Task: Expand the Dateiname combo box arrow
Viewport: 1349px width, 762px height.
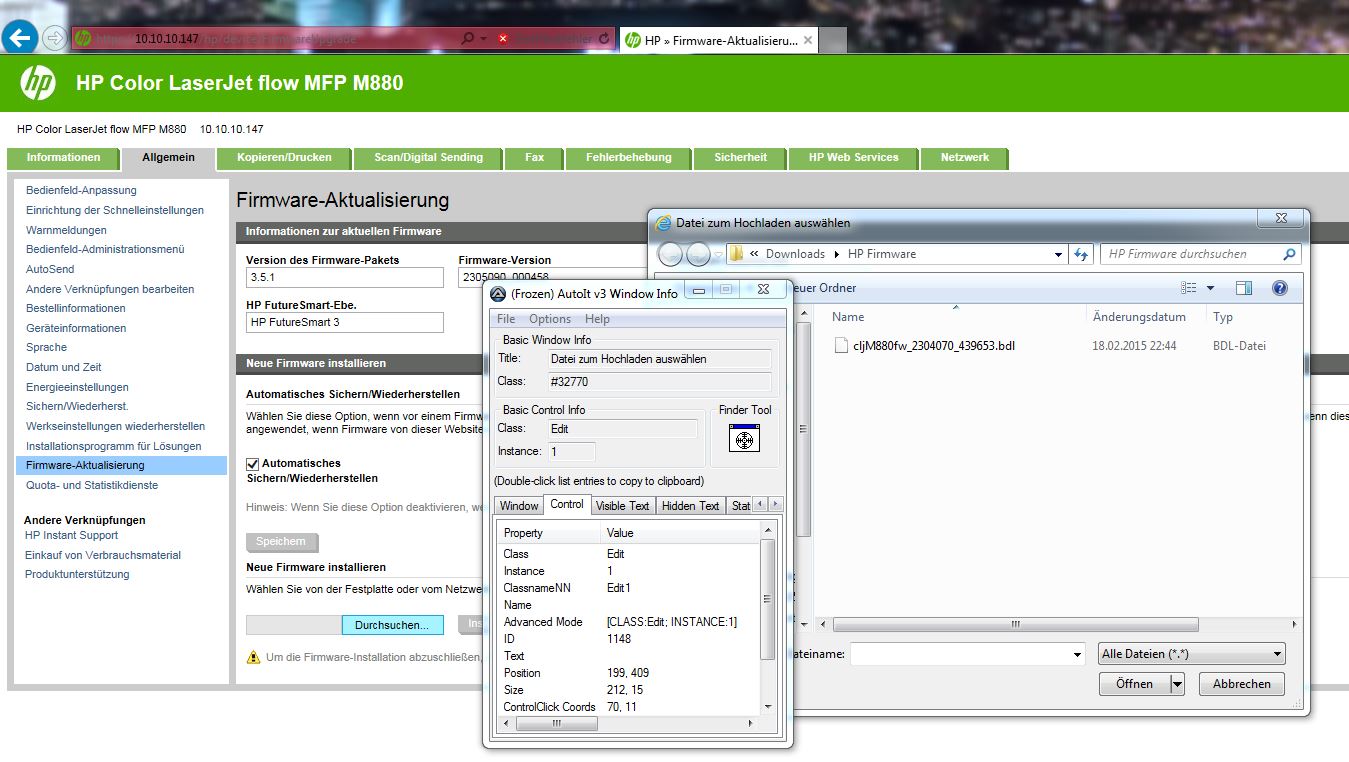Action: click(1077, 655)
